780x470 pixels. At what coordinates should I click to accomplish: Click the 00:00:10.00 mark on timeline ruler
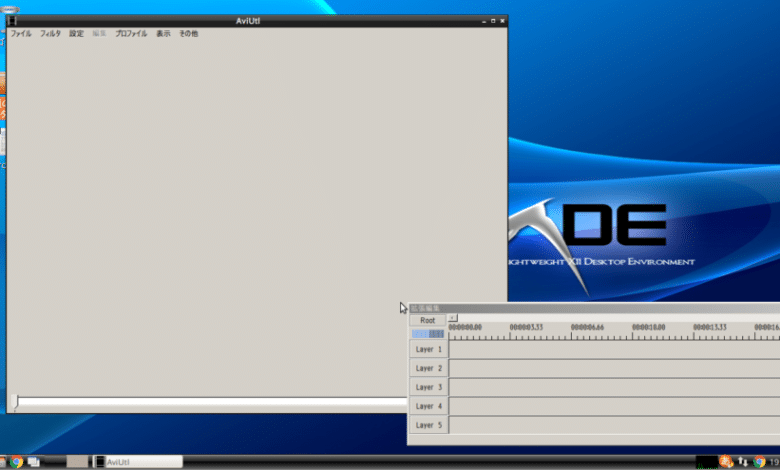click(x=649, y=327)
